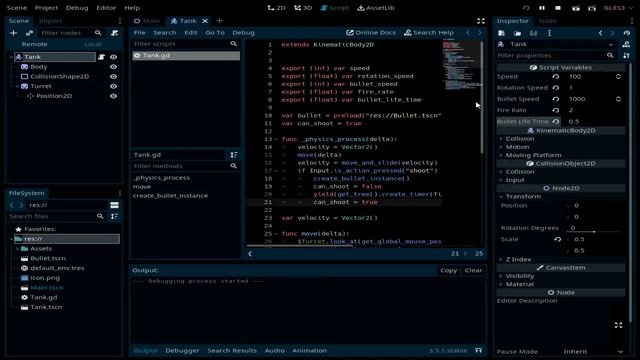Click the attach script icon beside node filter

(115, 33)
